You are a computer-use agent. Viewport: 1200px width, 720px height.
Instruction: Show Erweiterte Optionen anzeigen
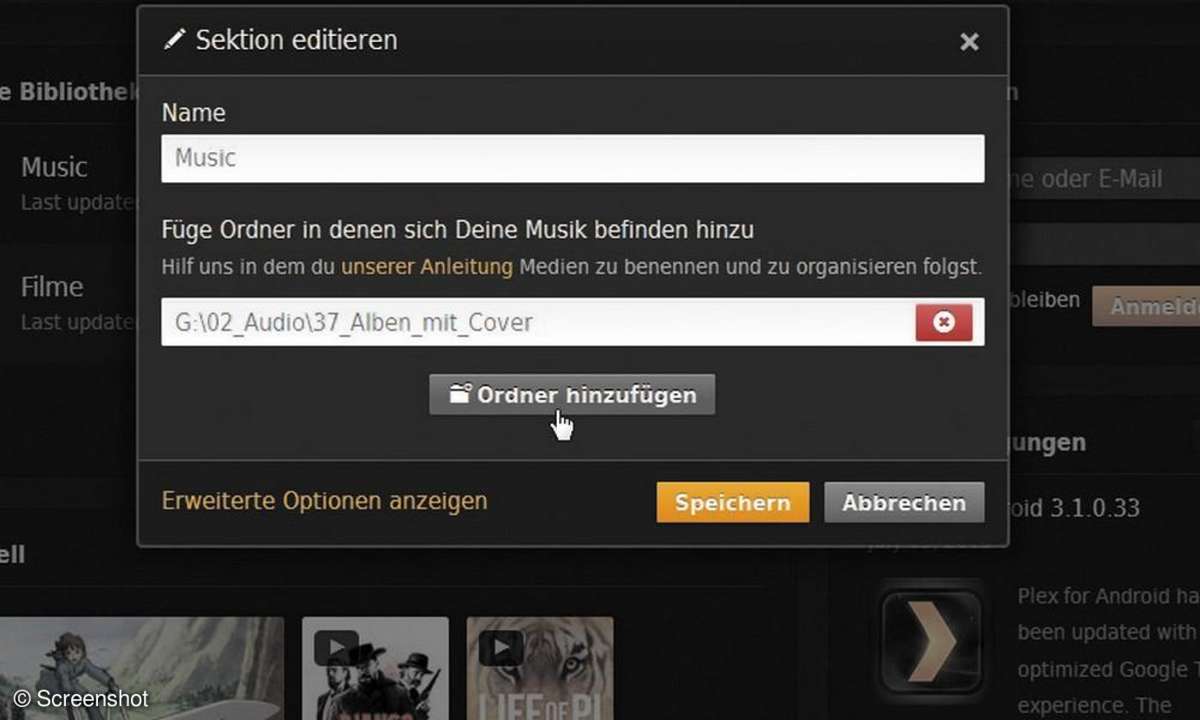point(325,501)
